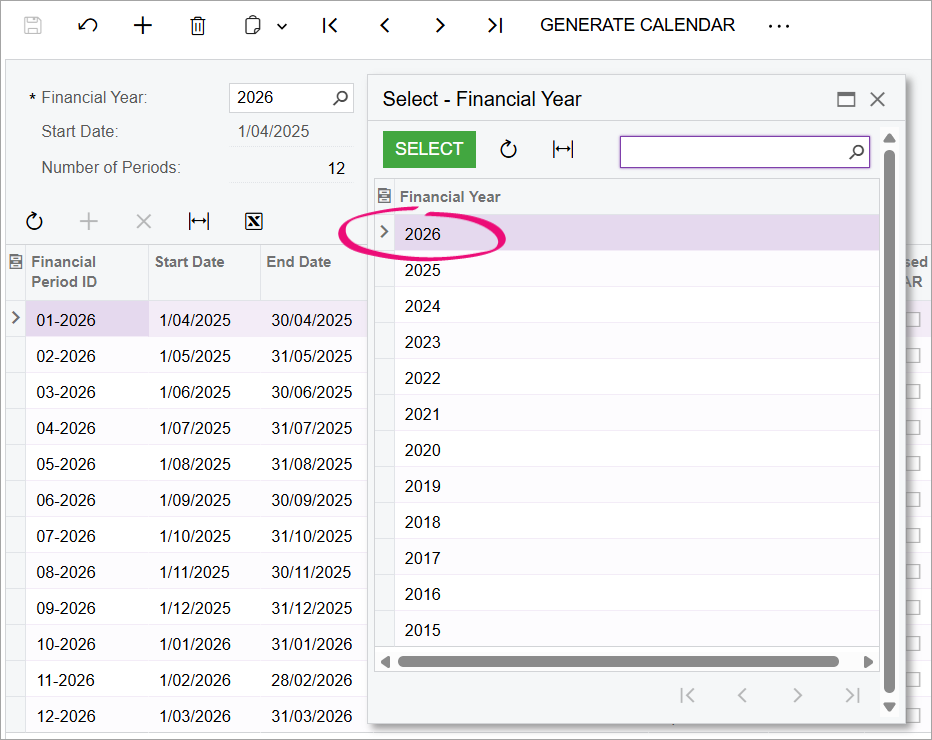932x740 pixels.
Task: Open the three-dots more actions menu
Action: click(779, 26)
